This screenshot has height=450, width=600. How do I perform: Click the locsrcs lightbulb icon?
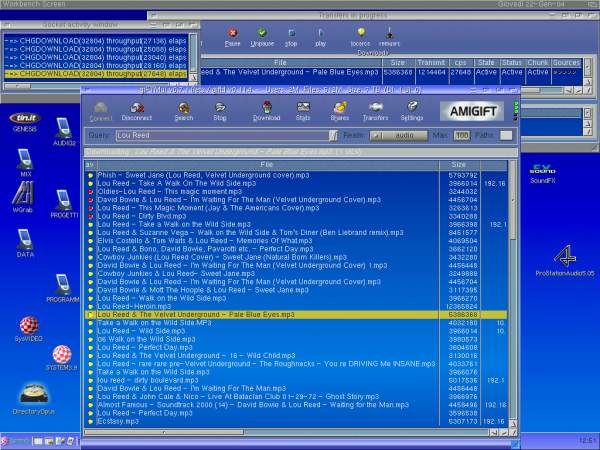[360, 37]
